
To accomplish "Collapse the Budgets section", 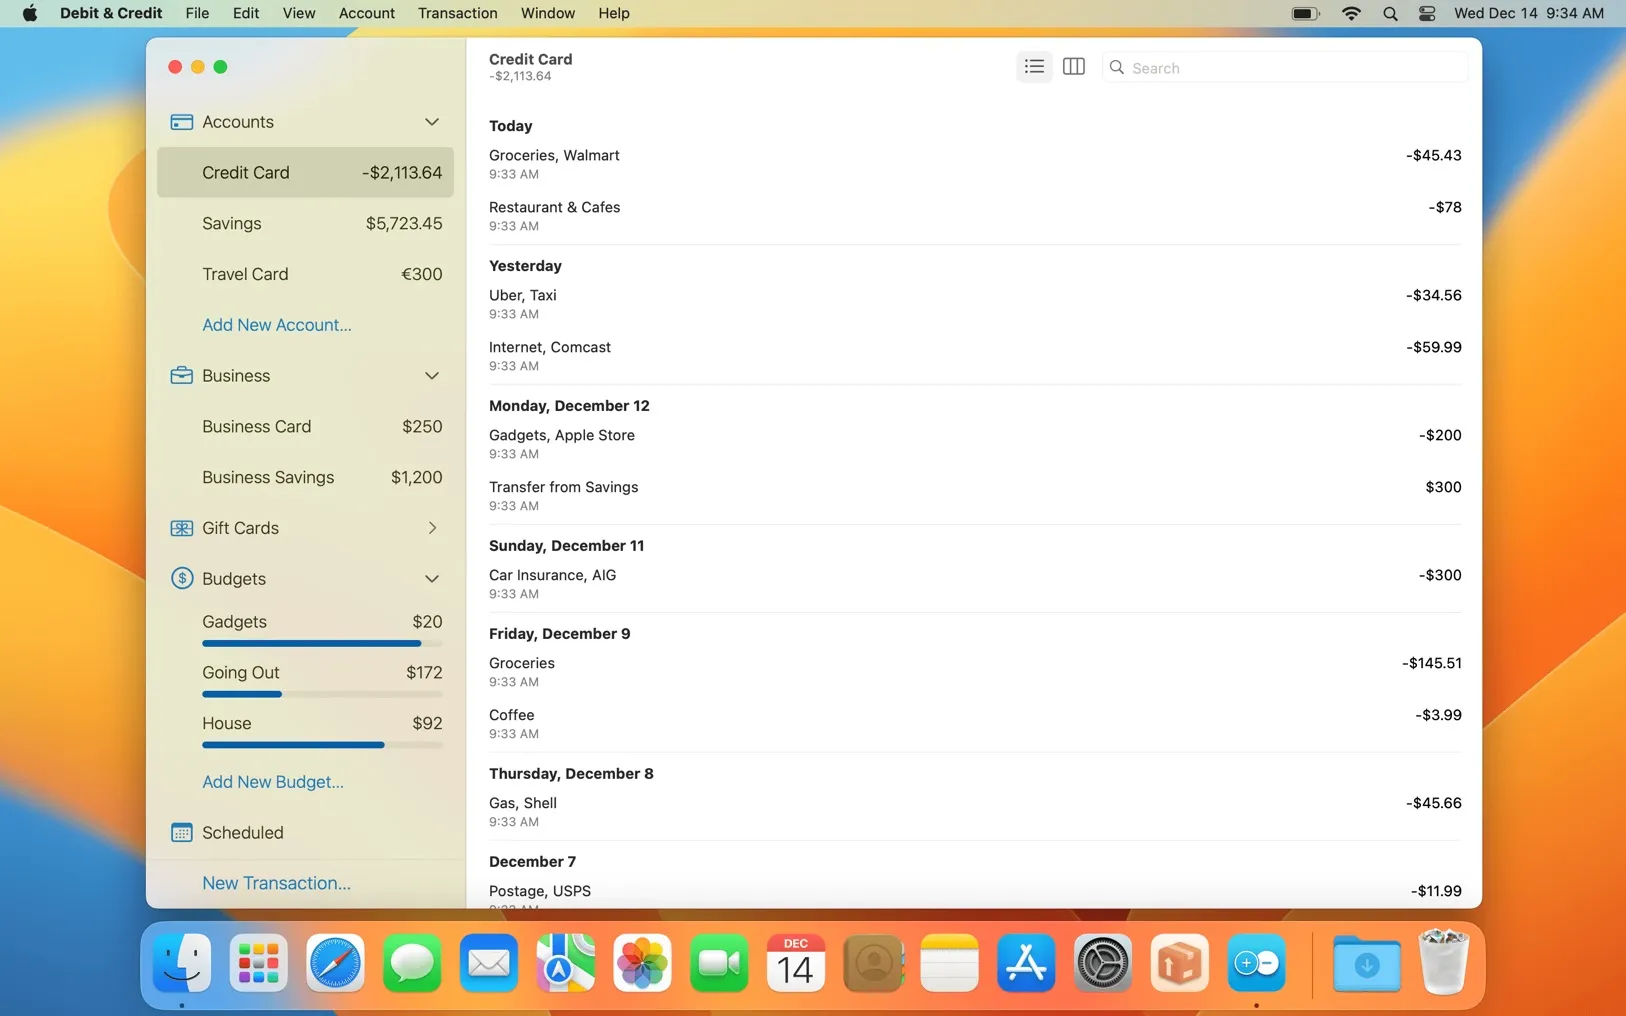I will pyautogui.click(x=432, y=578).
